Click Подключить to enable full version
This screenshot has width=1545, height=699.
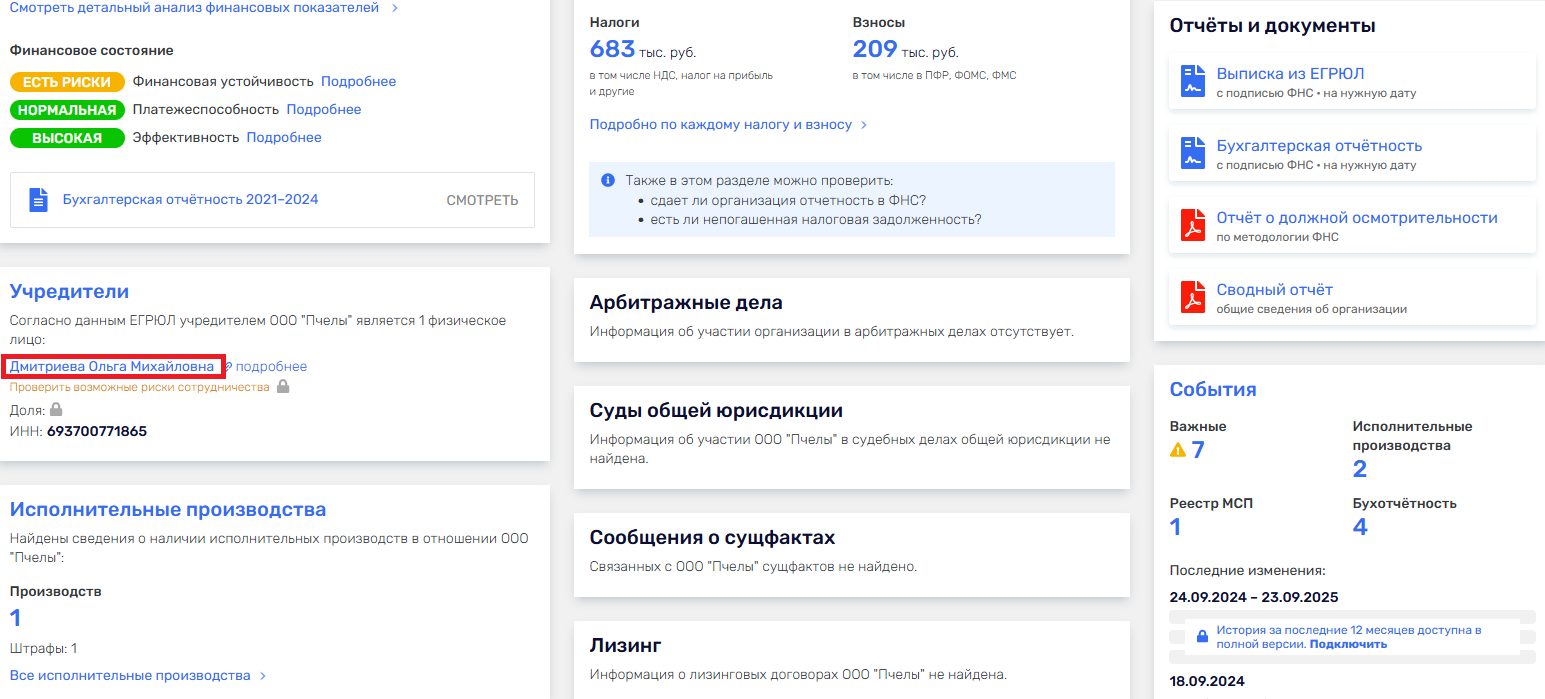click(1348, 645)
